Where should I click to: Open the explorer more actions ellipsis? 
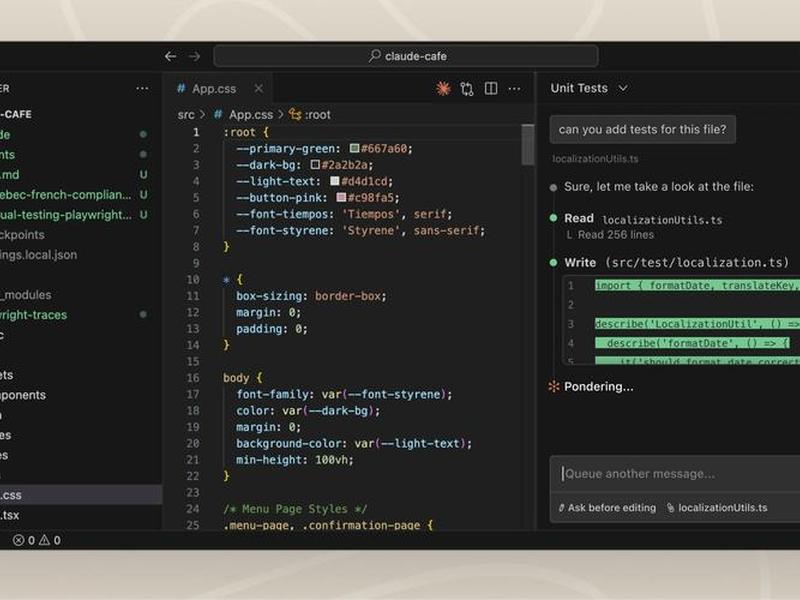[x=142, y=89]
